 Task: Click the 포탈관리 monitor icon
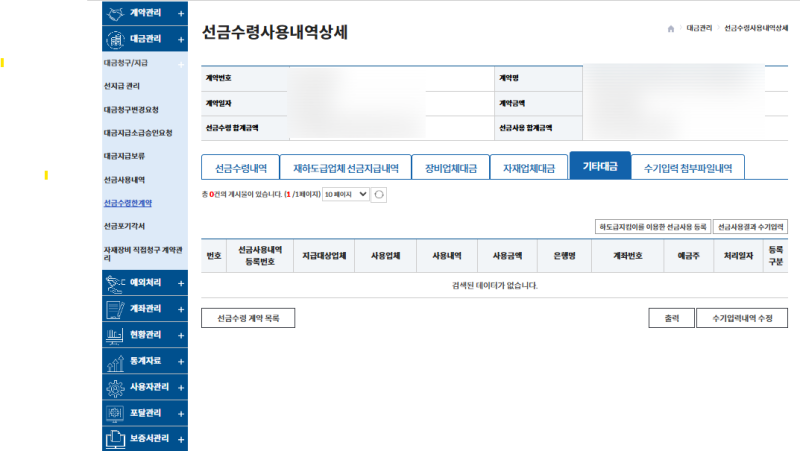tap(115, 414)
